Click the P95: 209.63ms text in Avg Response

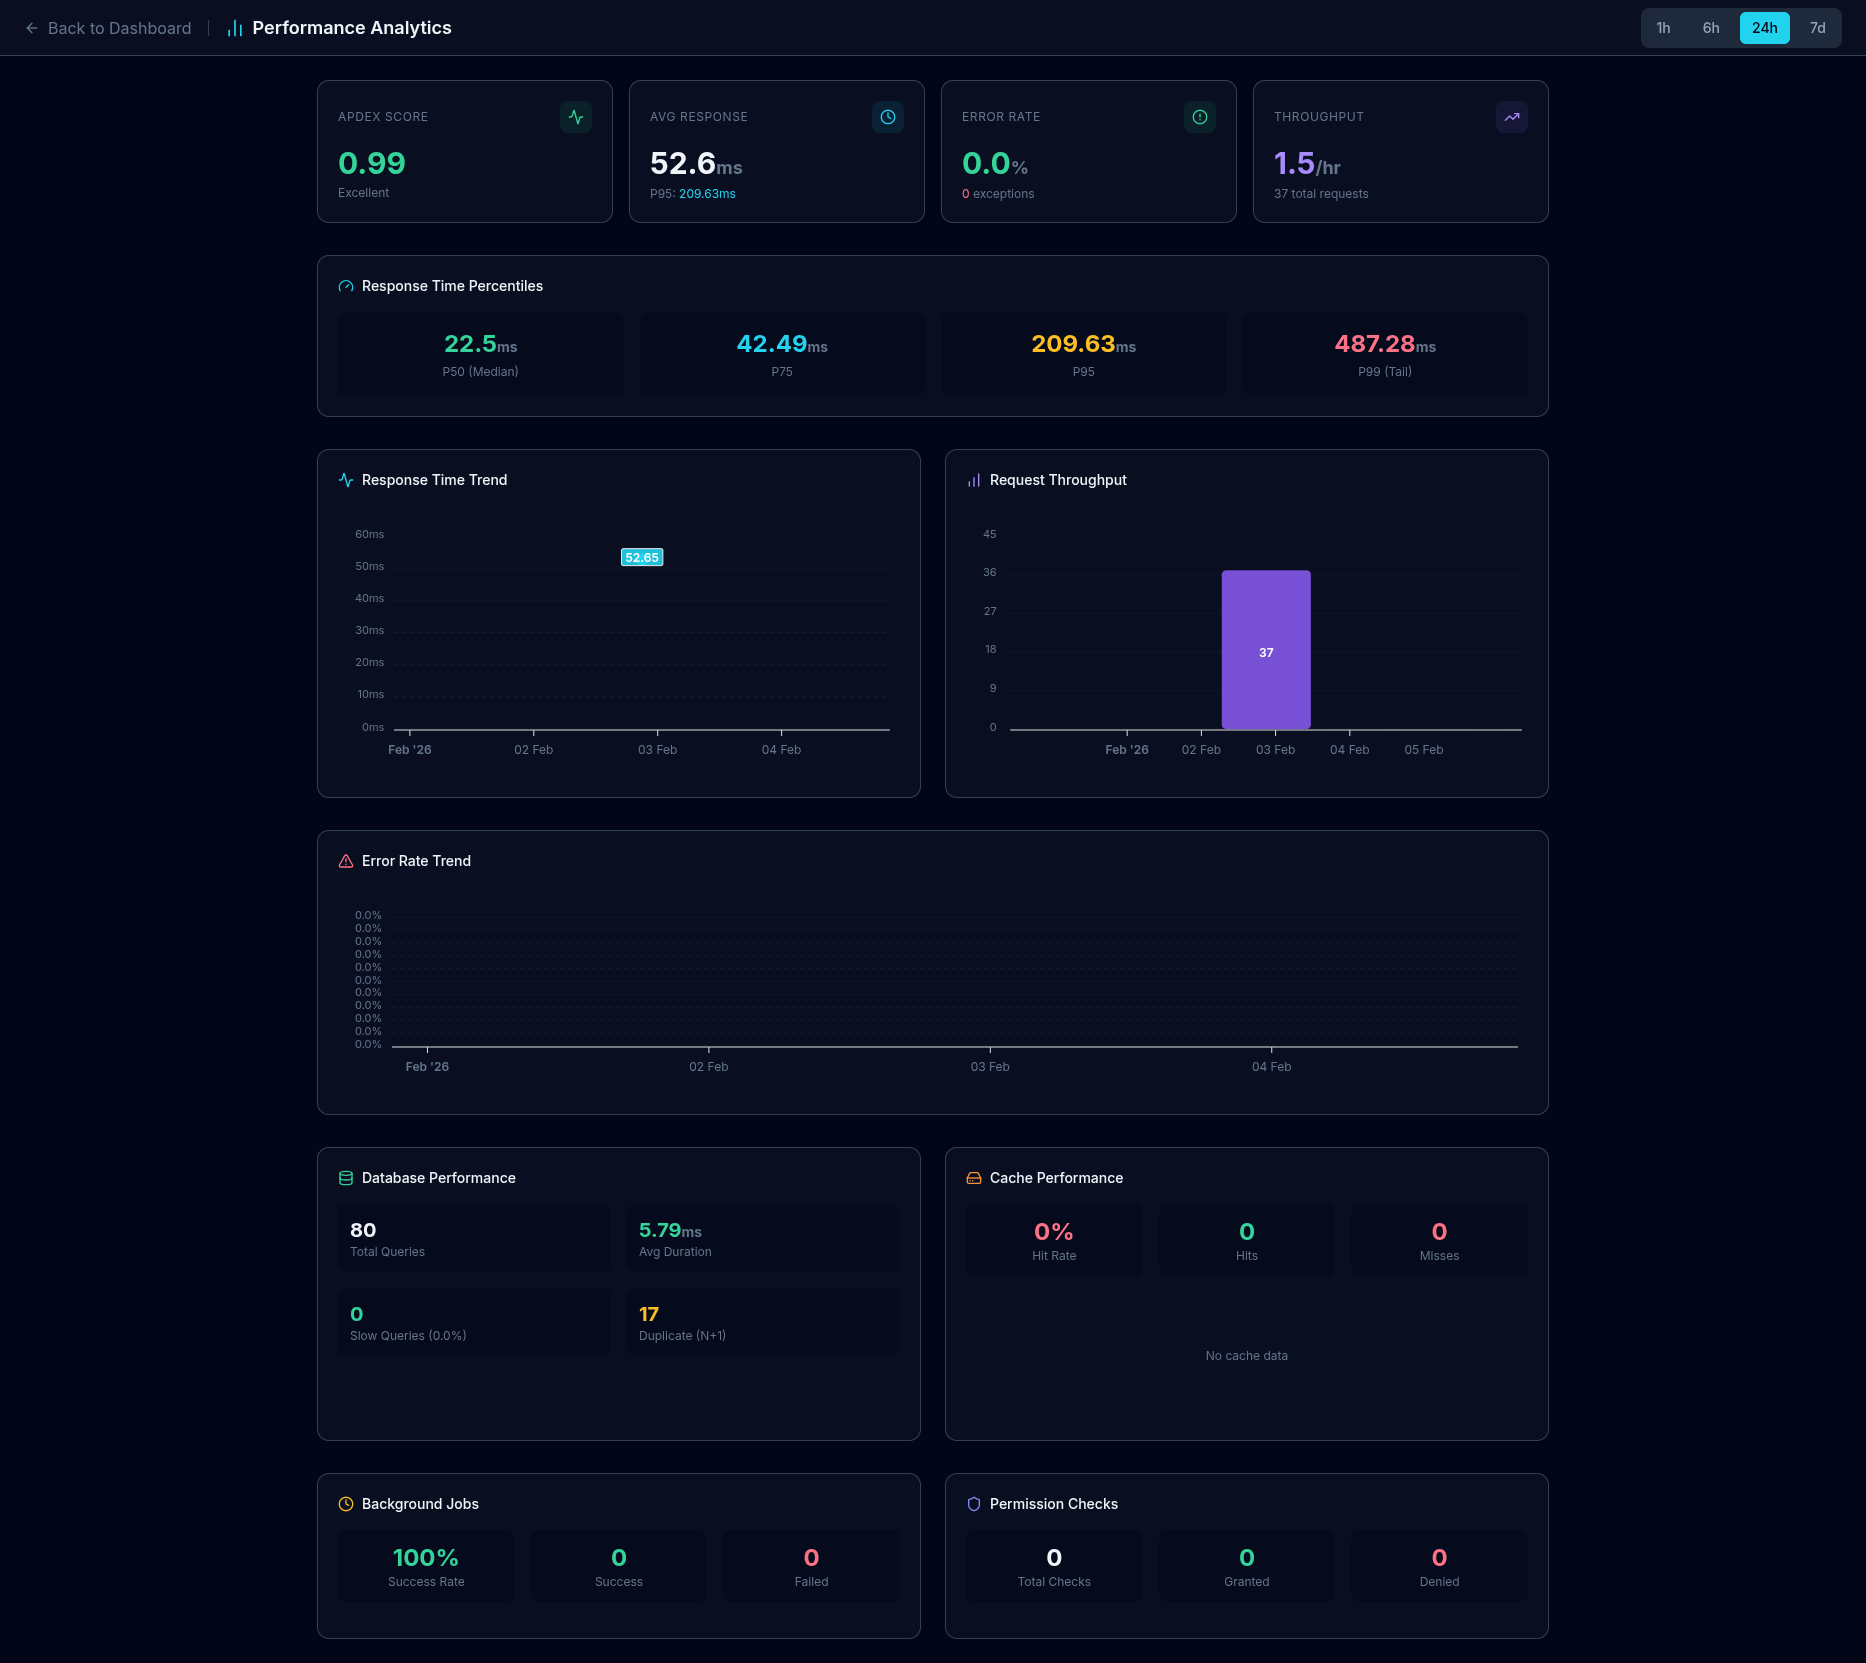[693, 194]
